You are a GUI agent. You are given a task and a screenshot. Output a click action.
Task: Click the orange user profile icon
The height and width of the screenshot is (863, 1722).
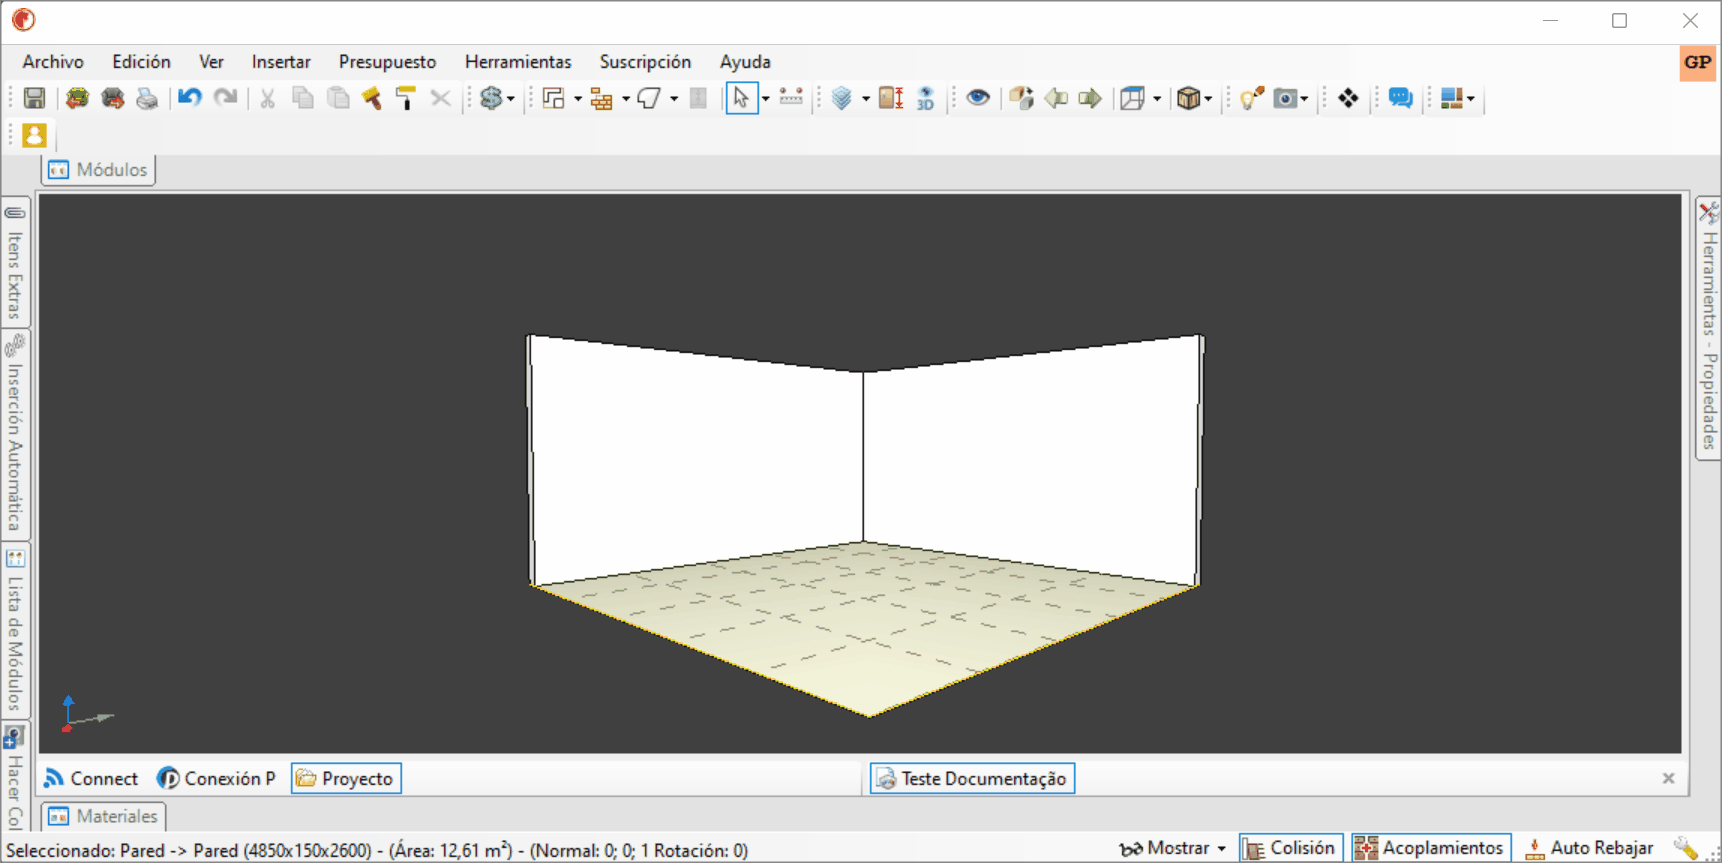click(x=34, y=135)
